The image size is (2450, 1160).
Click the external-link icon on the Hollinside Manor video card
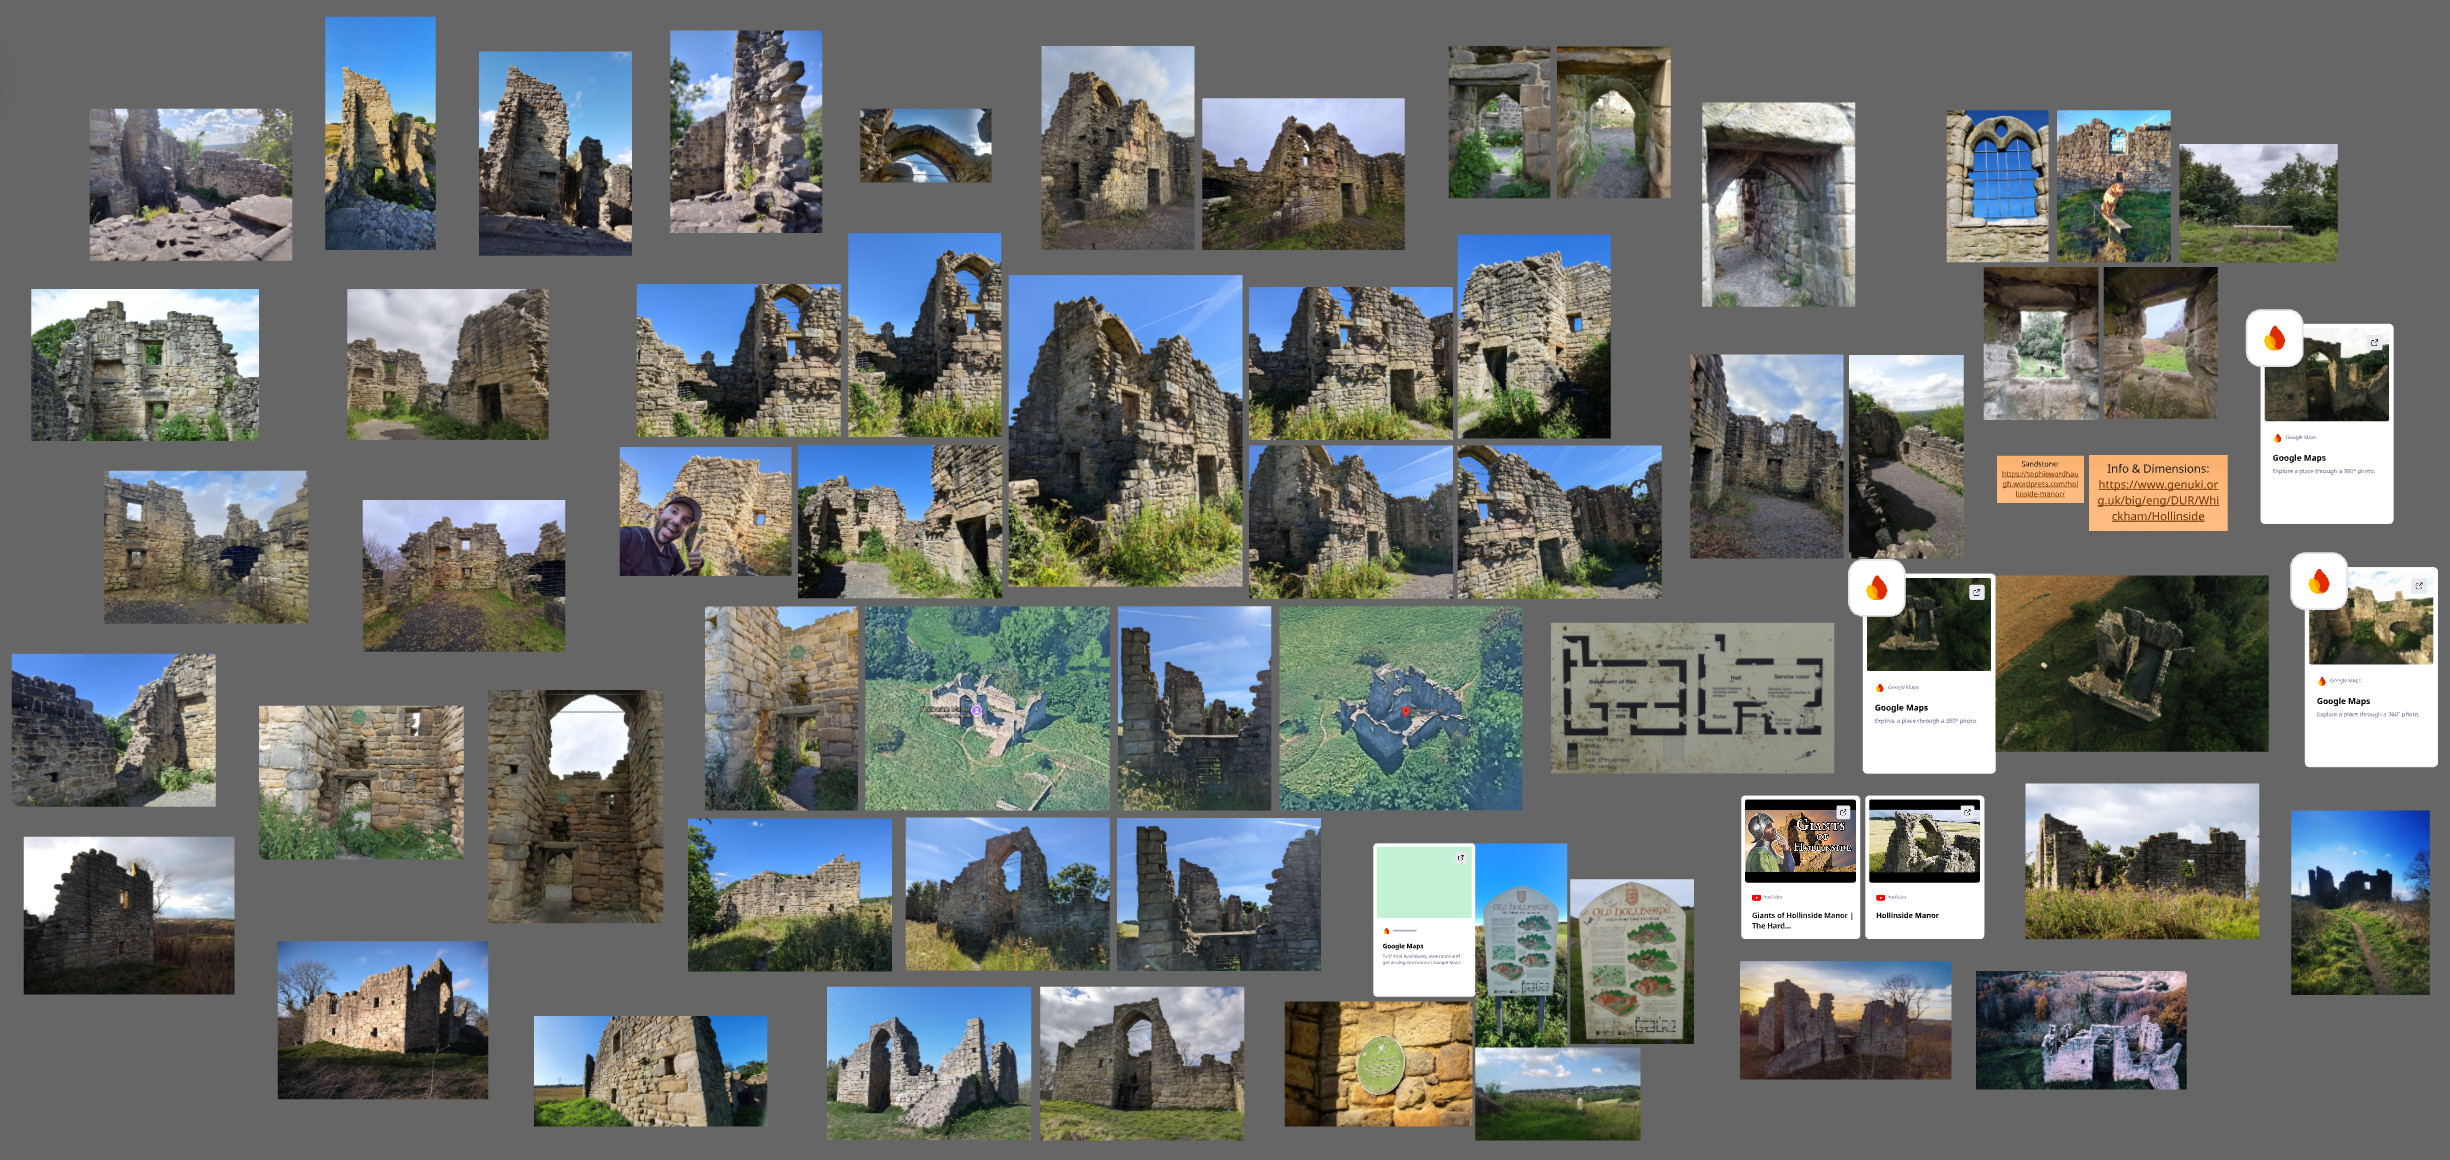(1968, 813)
